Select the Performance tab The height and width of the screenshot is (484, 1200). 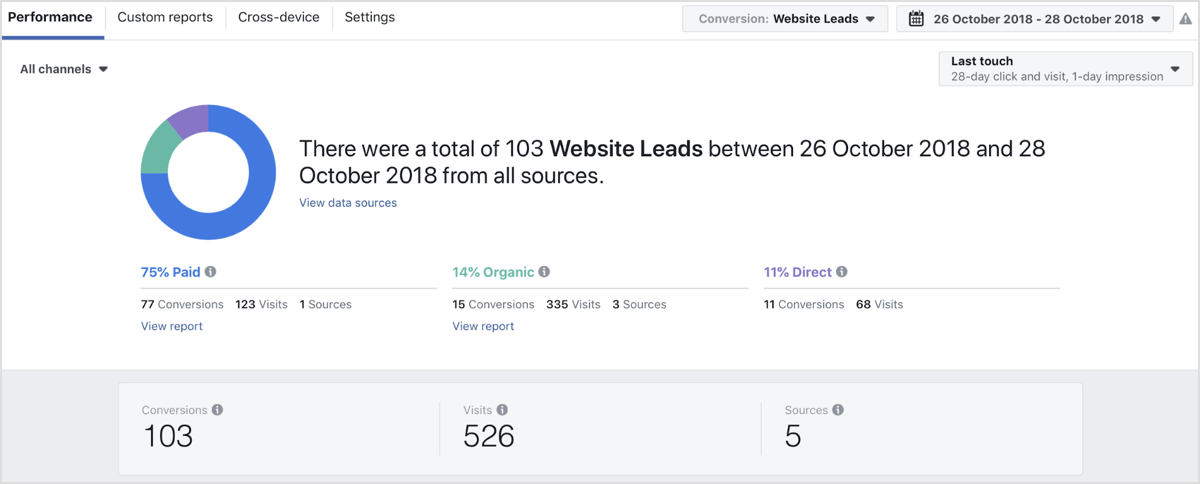point(51,18)
